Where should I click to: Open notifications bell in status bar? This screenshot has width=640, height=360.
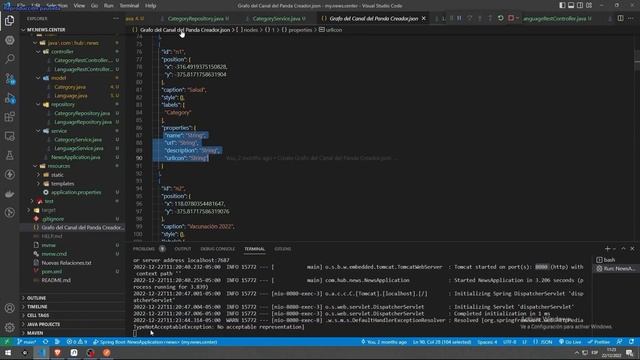pyautogui.click(x=631, y=342)
